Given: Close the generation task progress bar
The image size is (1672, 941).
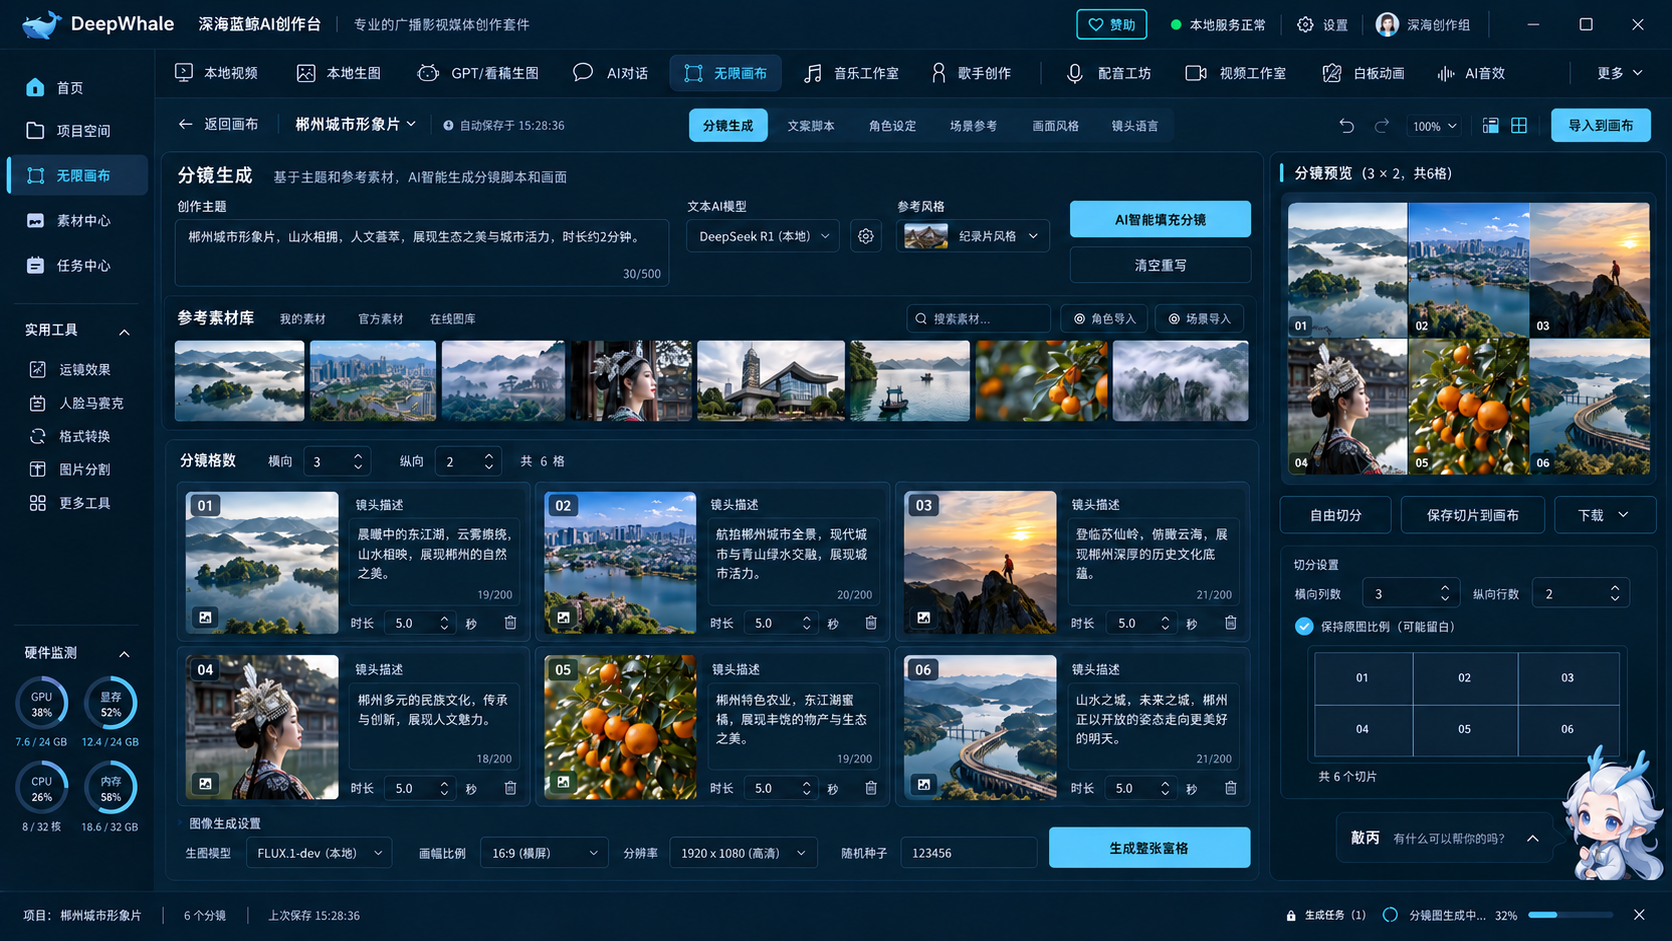Looking at the screenshot, I should coord(1639,915).
